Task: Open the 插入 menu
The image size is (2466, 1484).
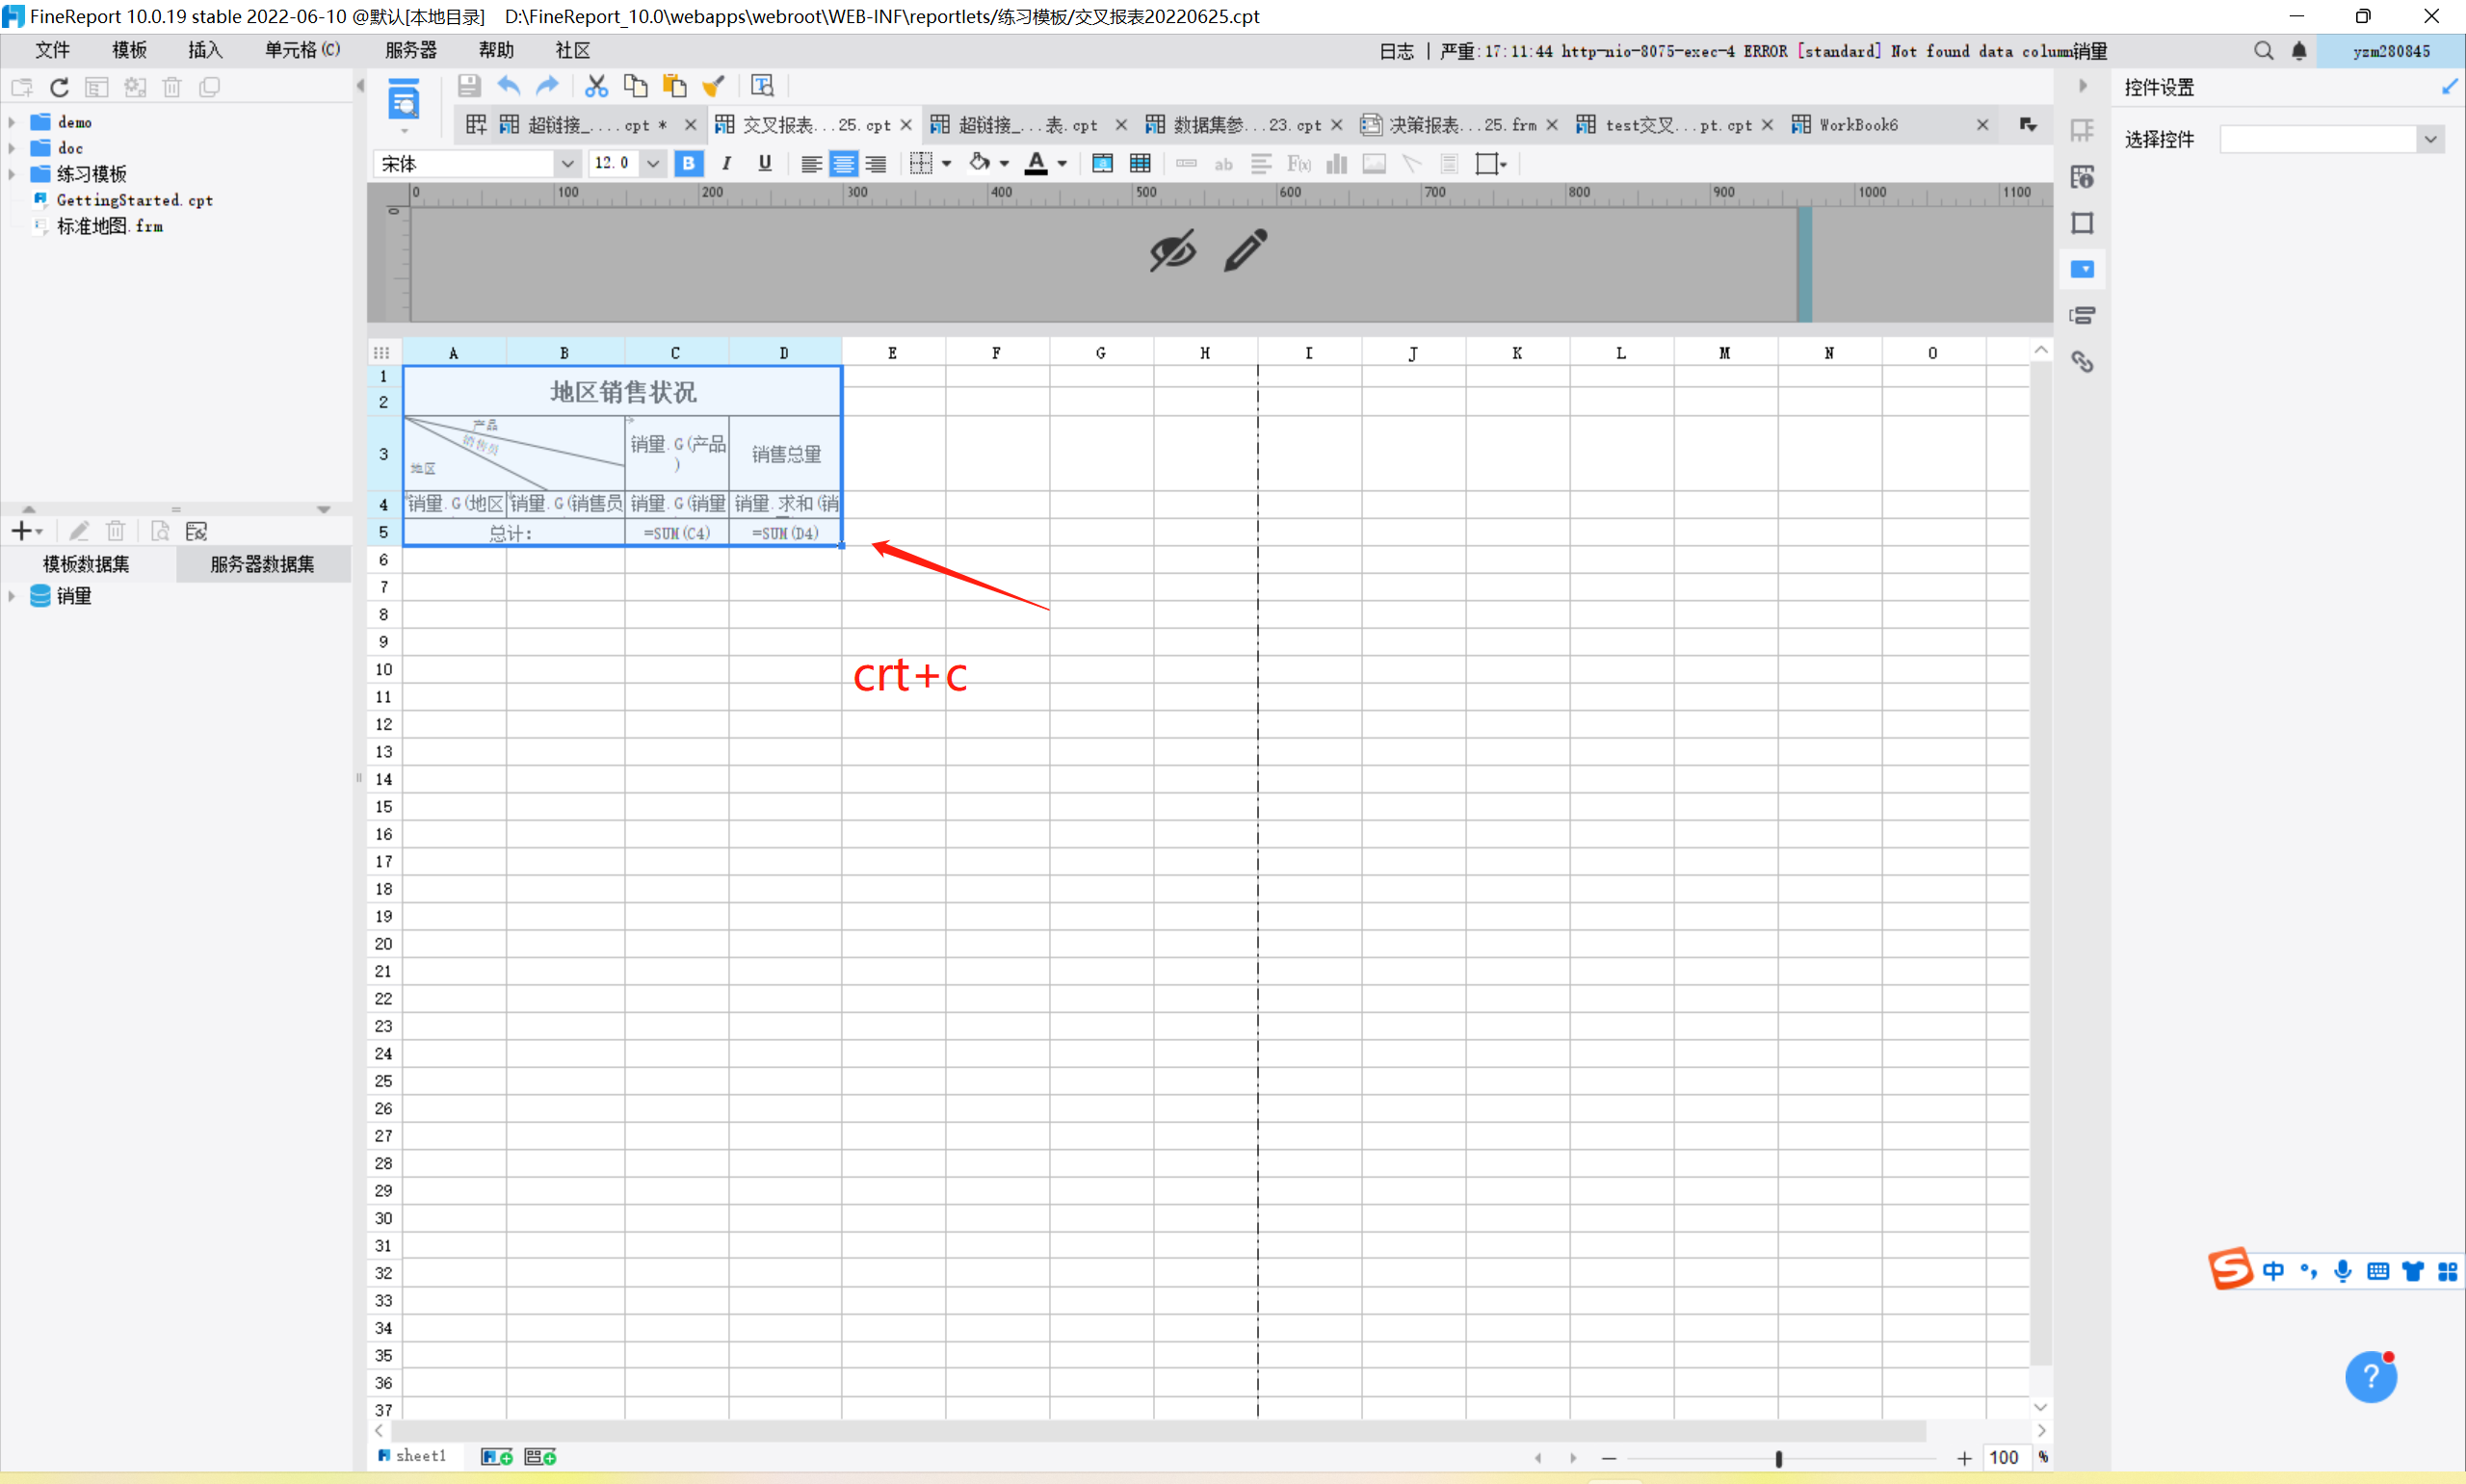Action: (205, 50)
